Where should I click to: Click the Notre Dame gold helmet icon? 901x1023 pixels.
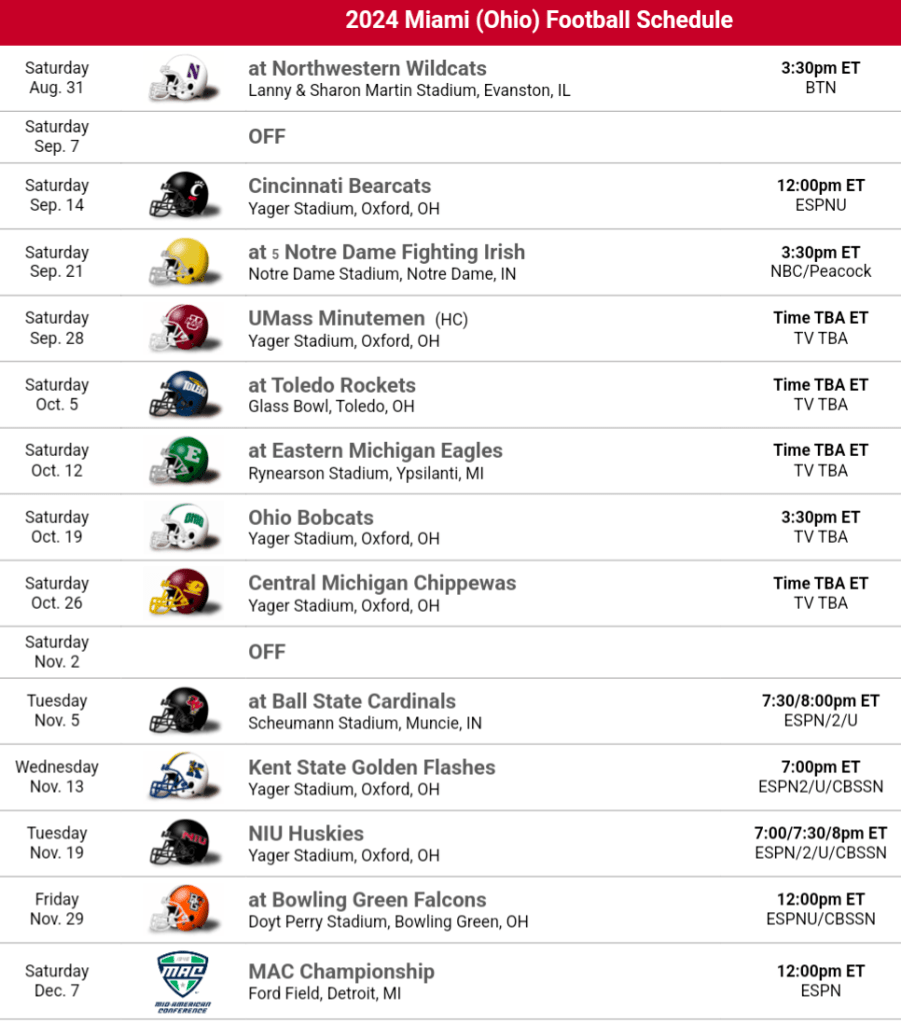coord(178,262)
